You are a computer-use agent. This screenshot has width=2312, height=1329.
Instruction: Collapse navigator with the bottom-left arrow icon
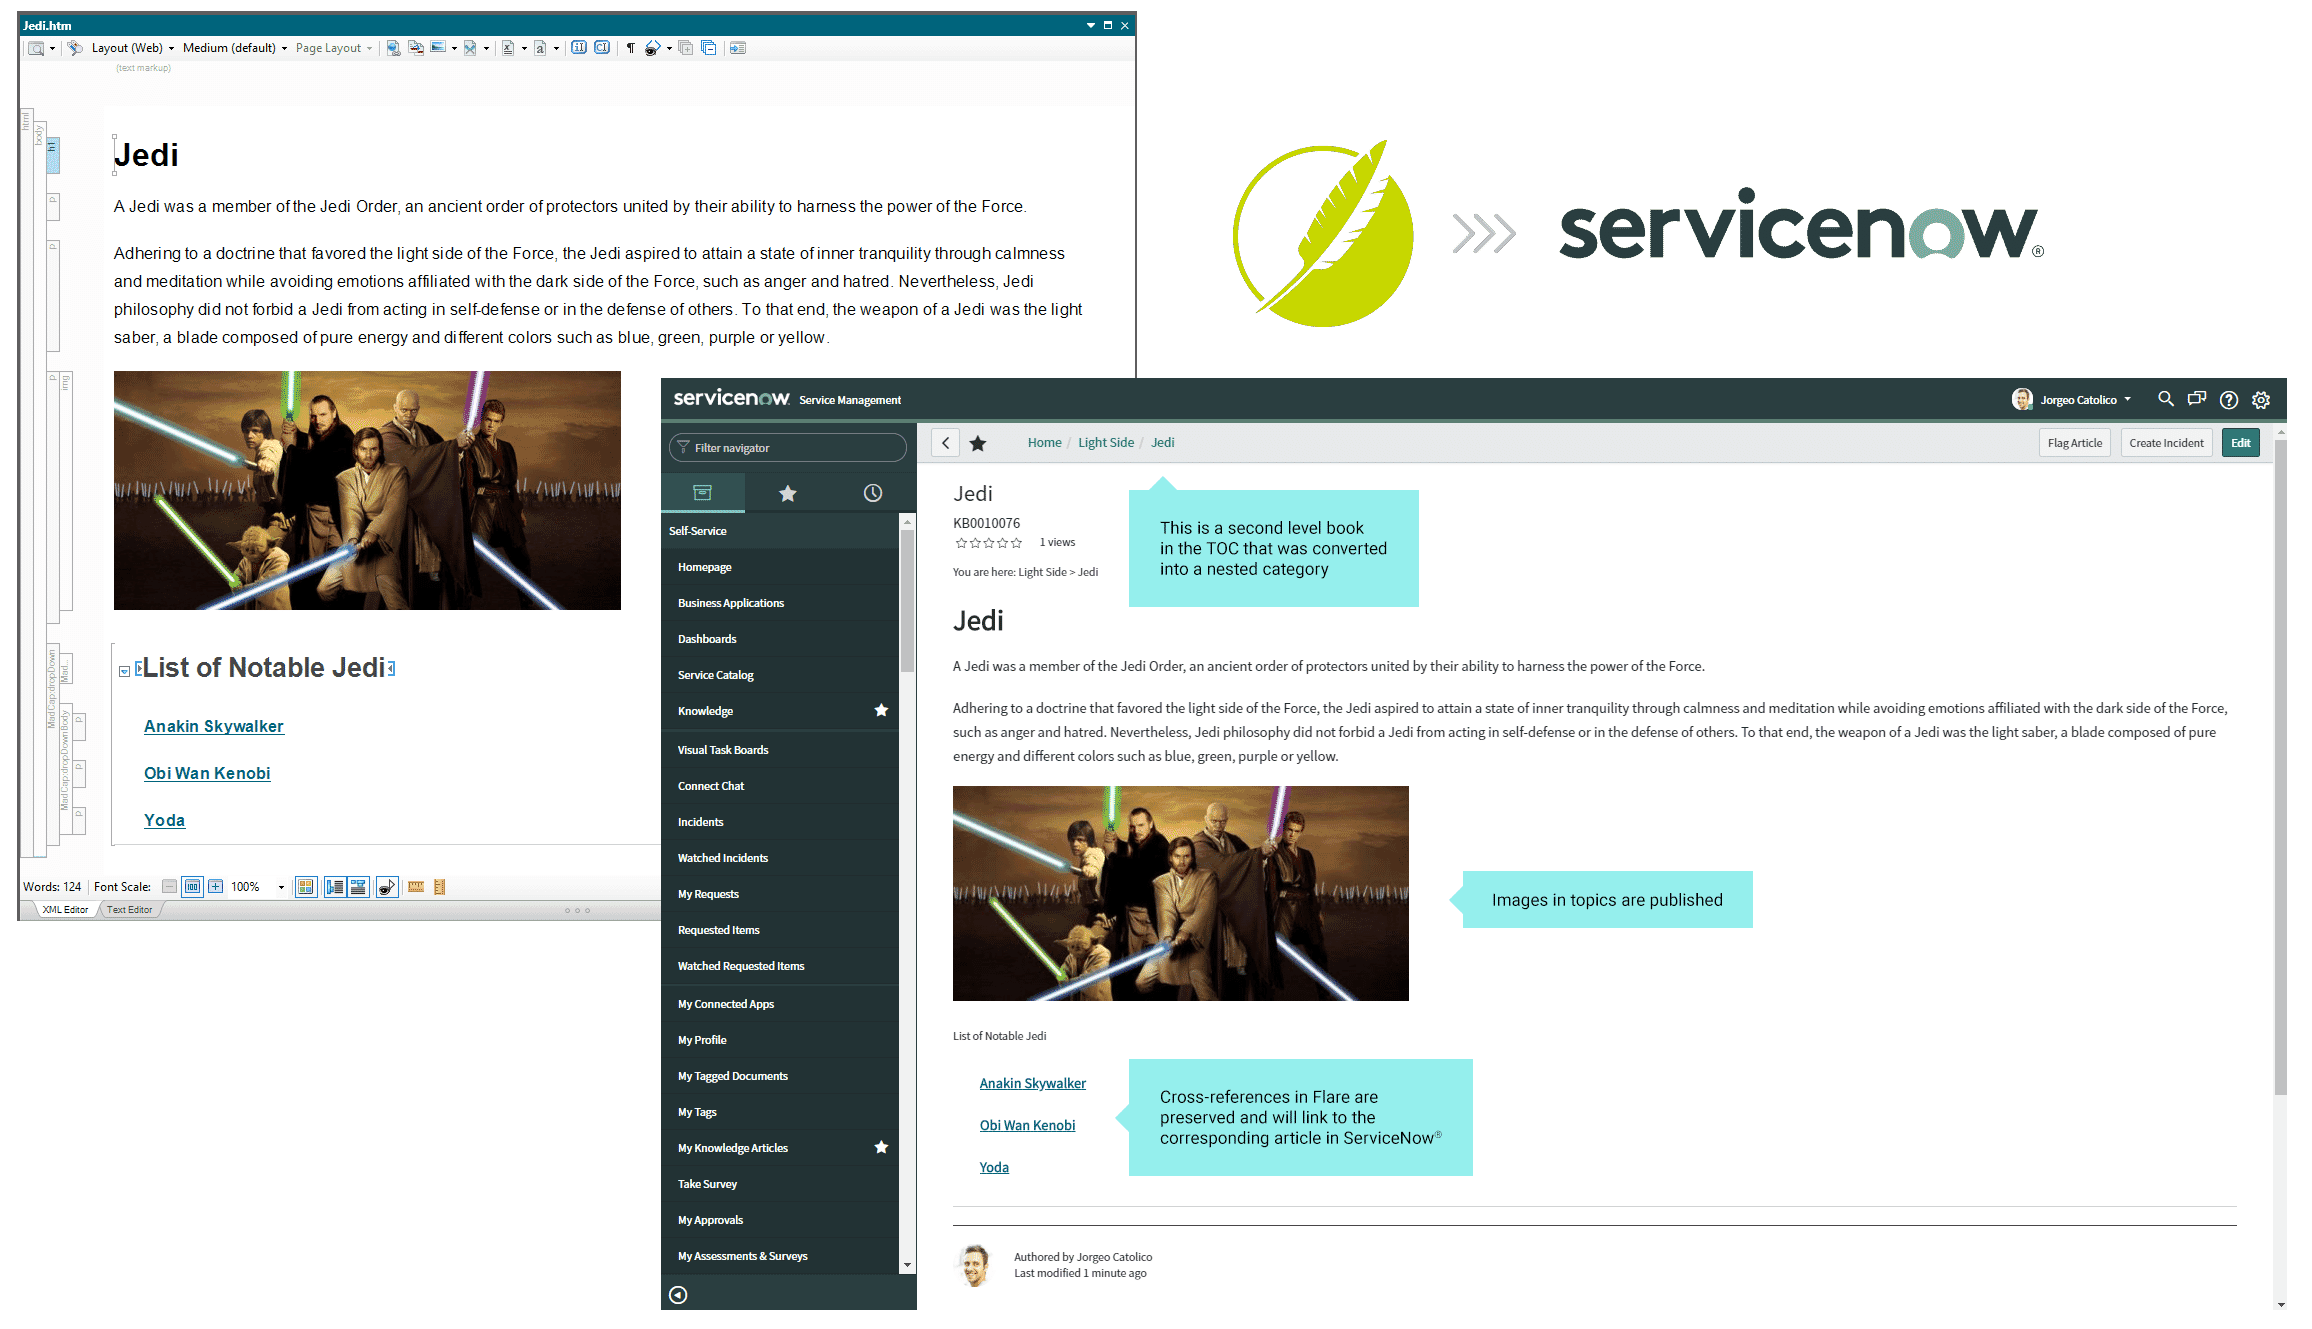tap(678, 1295)
